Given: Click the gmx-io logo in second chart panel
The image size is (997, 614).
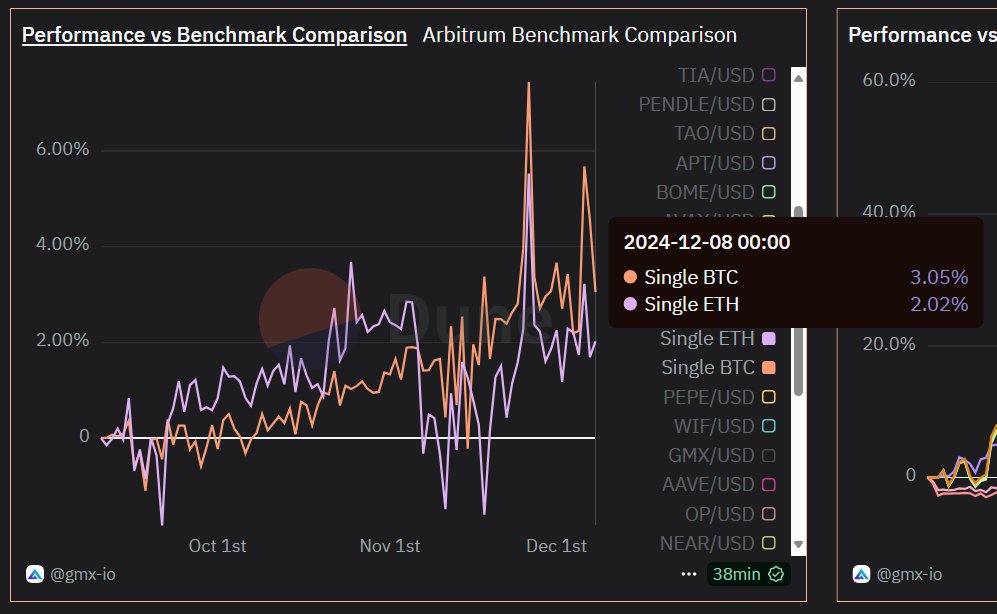Looking at the screenshot, I should pyautogui.click(x=862, y=574).
